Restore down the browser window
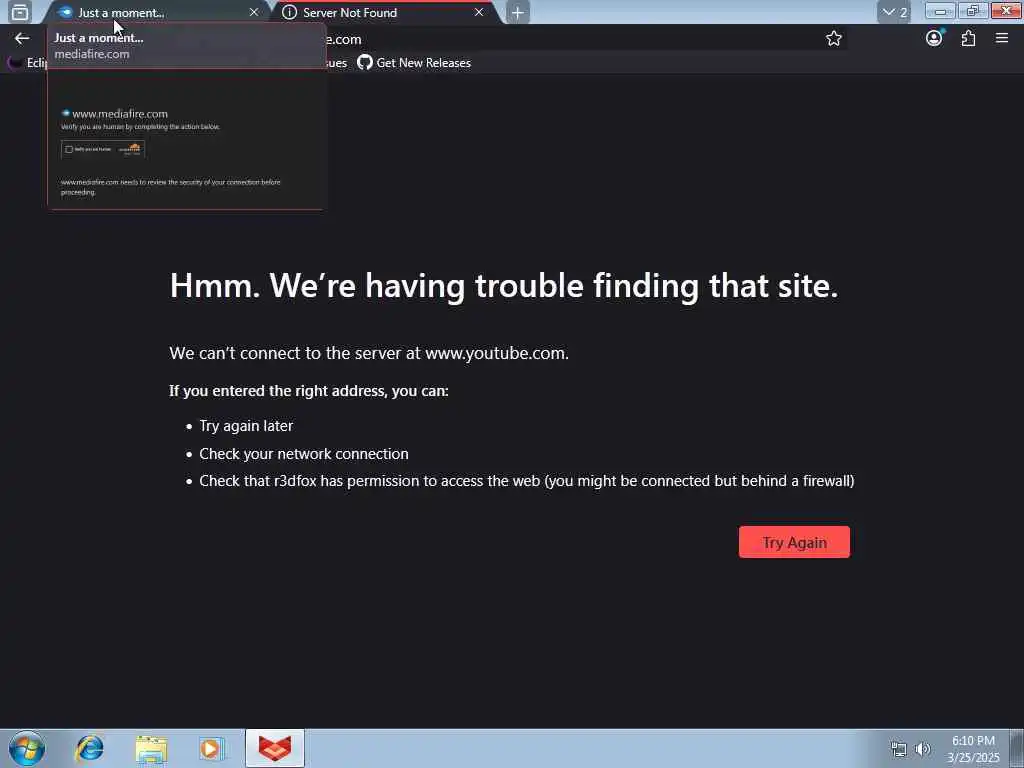 click(972, 11)
